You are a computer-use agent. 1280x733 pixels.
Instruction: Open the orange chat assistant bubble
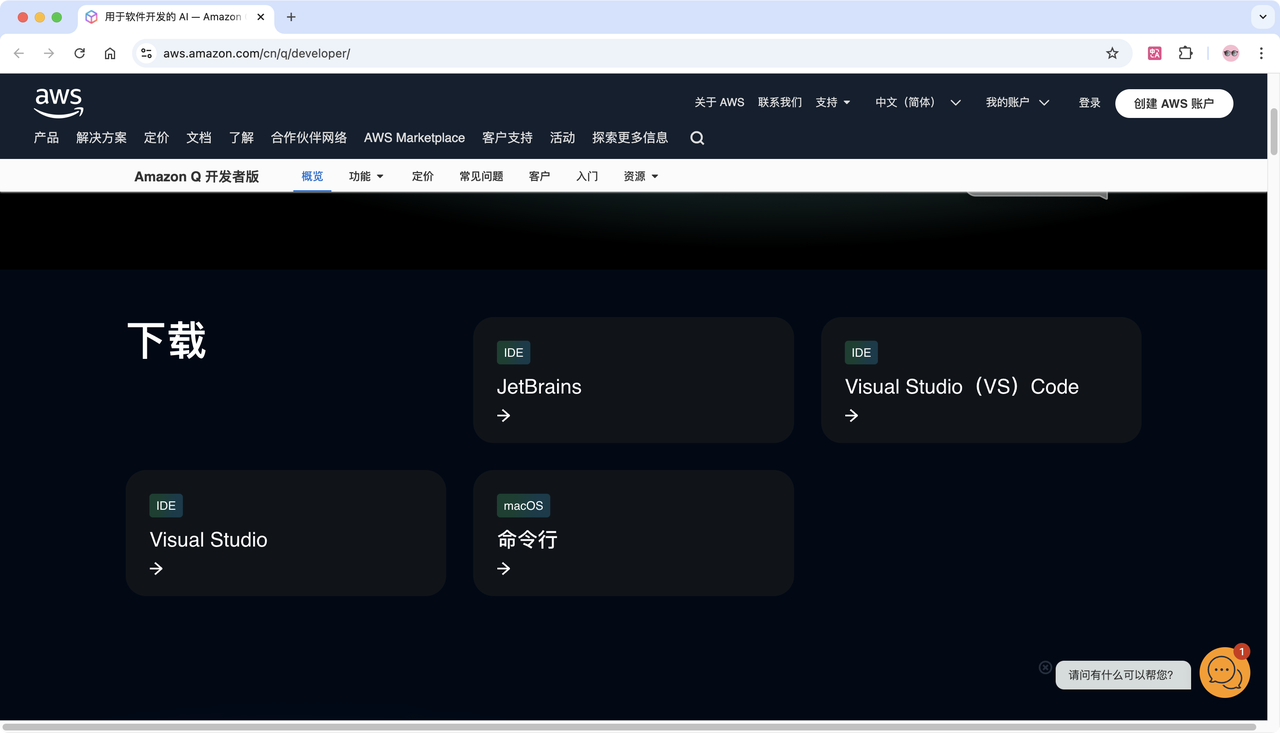click(1224, 672)
